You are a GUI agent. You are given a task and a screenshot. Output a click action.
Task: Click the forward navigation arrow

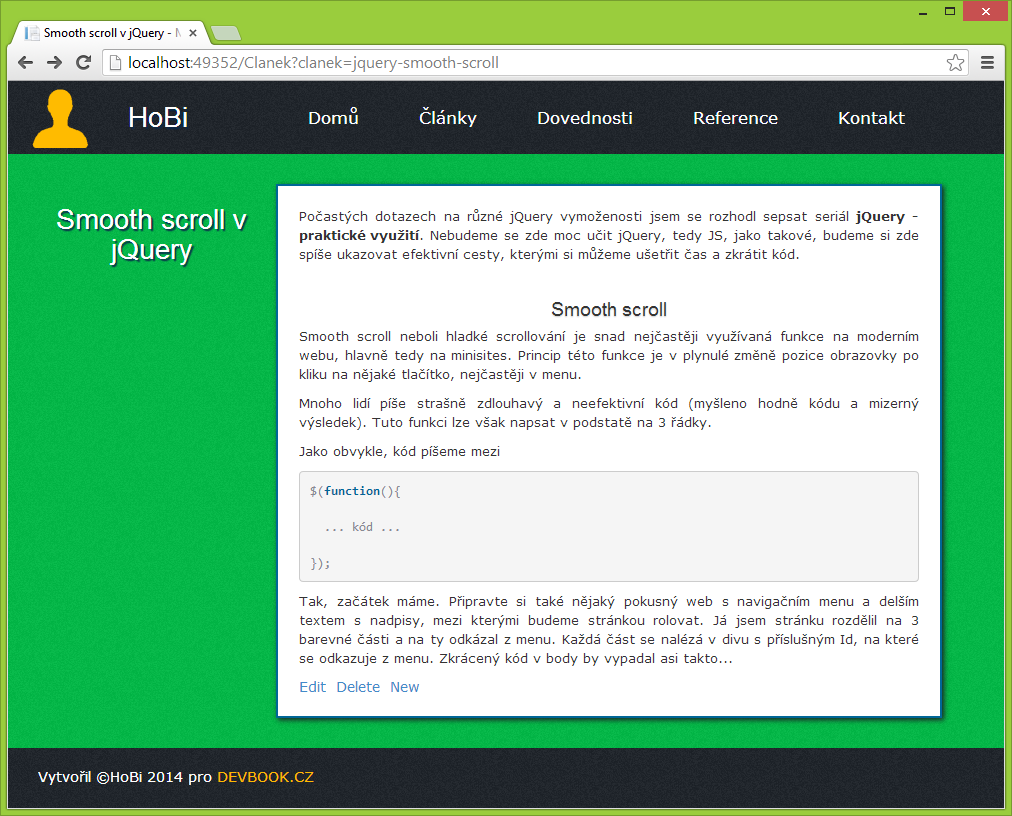[54, 62]
